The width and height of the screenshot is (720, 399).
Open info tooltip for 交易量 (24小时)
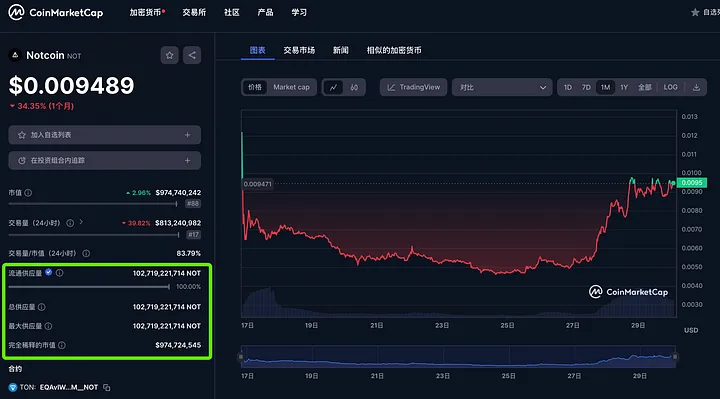tap(70, 223)
